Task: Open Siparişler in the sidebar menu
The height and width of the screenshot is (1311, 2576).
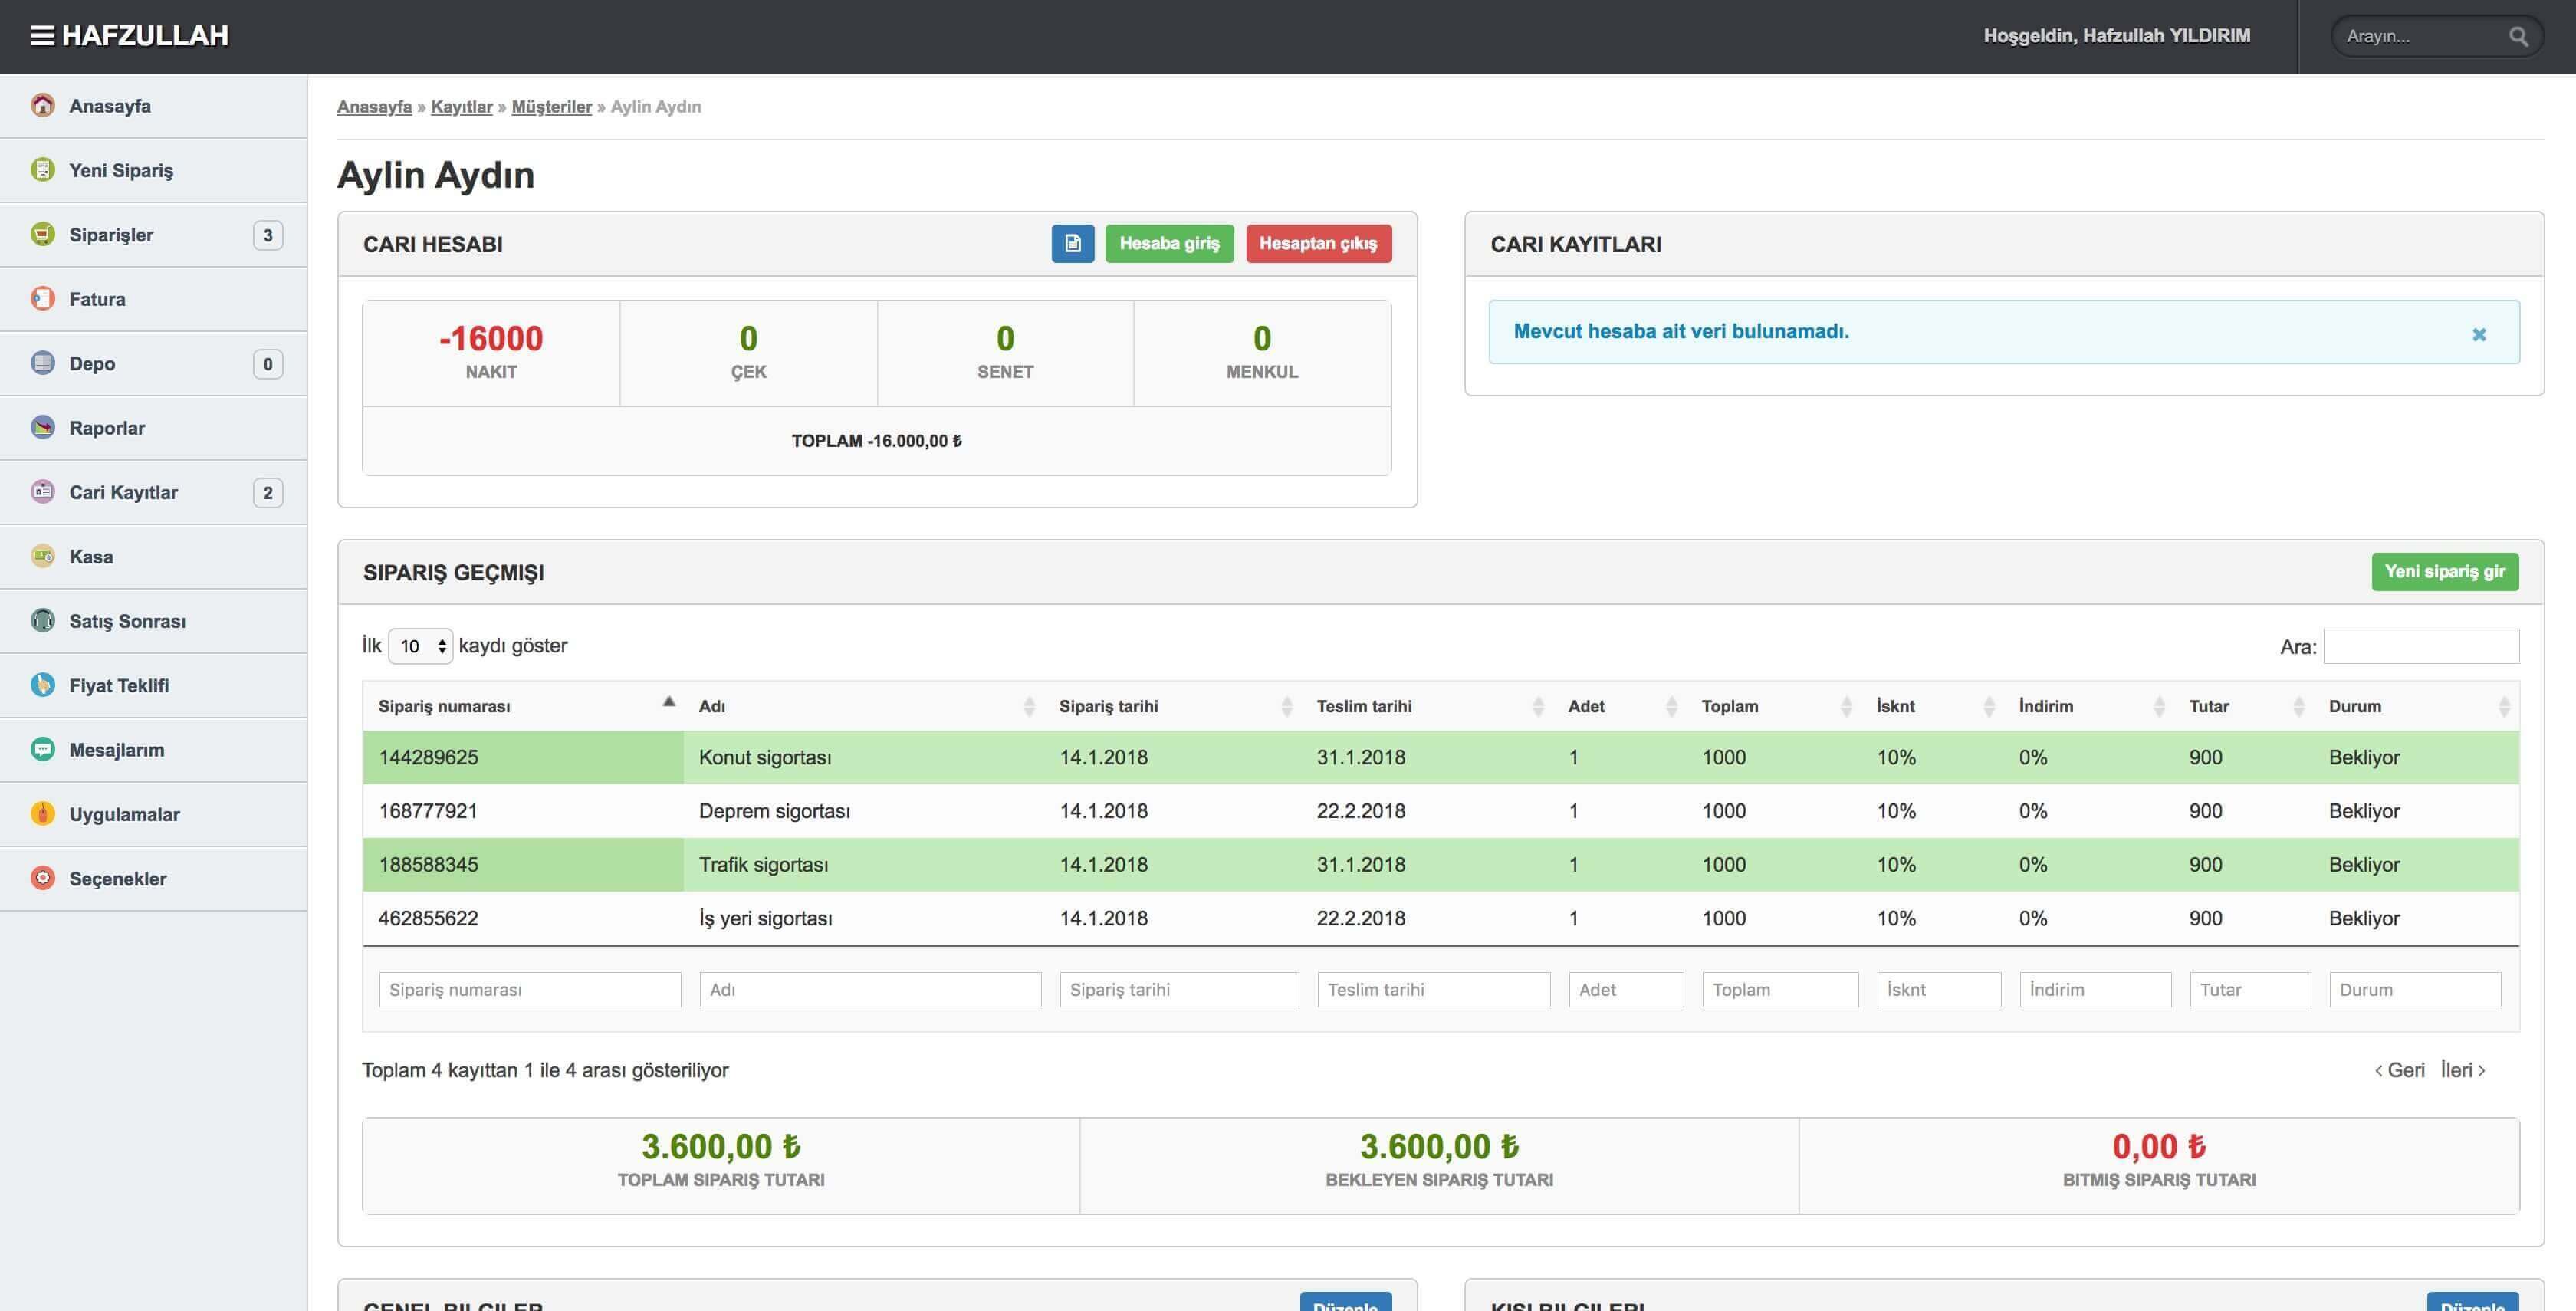Action: coord(111,235)
